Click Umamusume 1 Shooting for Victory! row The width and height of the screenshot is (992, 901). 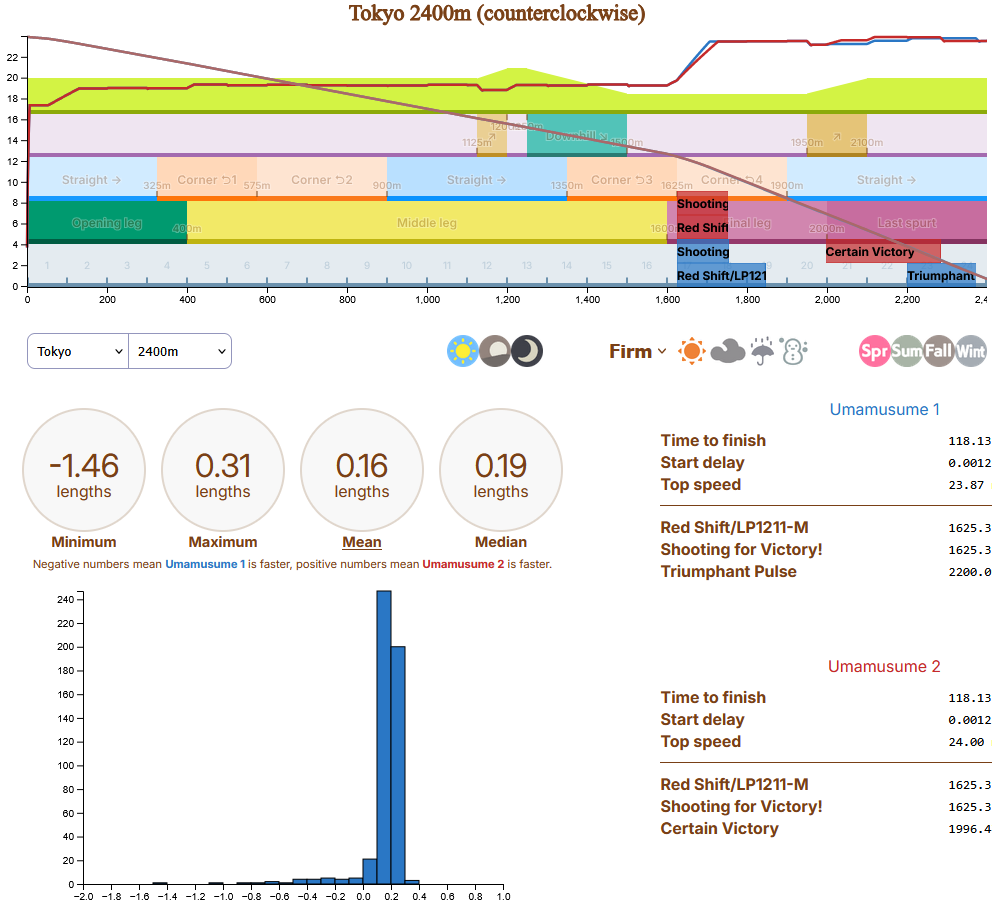pos(826,549)
